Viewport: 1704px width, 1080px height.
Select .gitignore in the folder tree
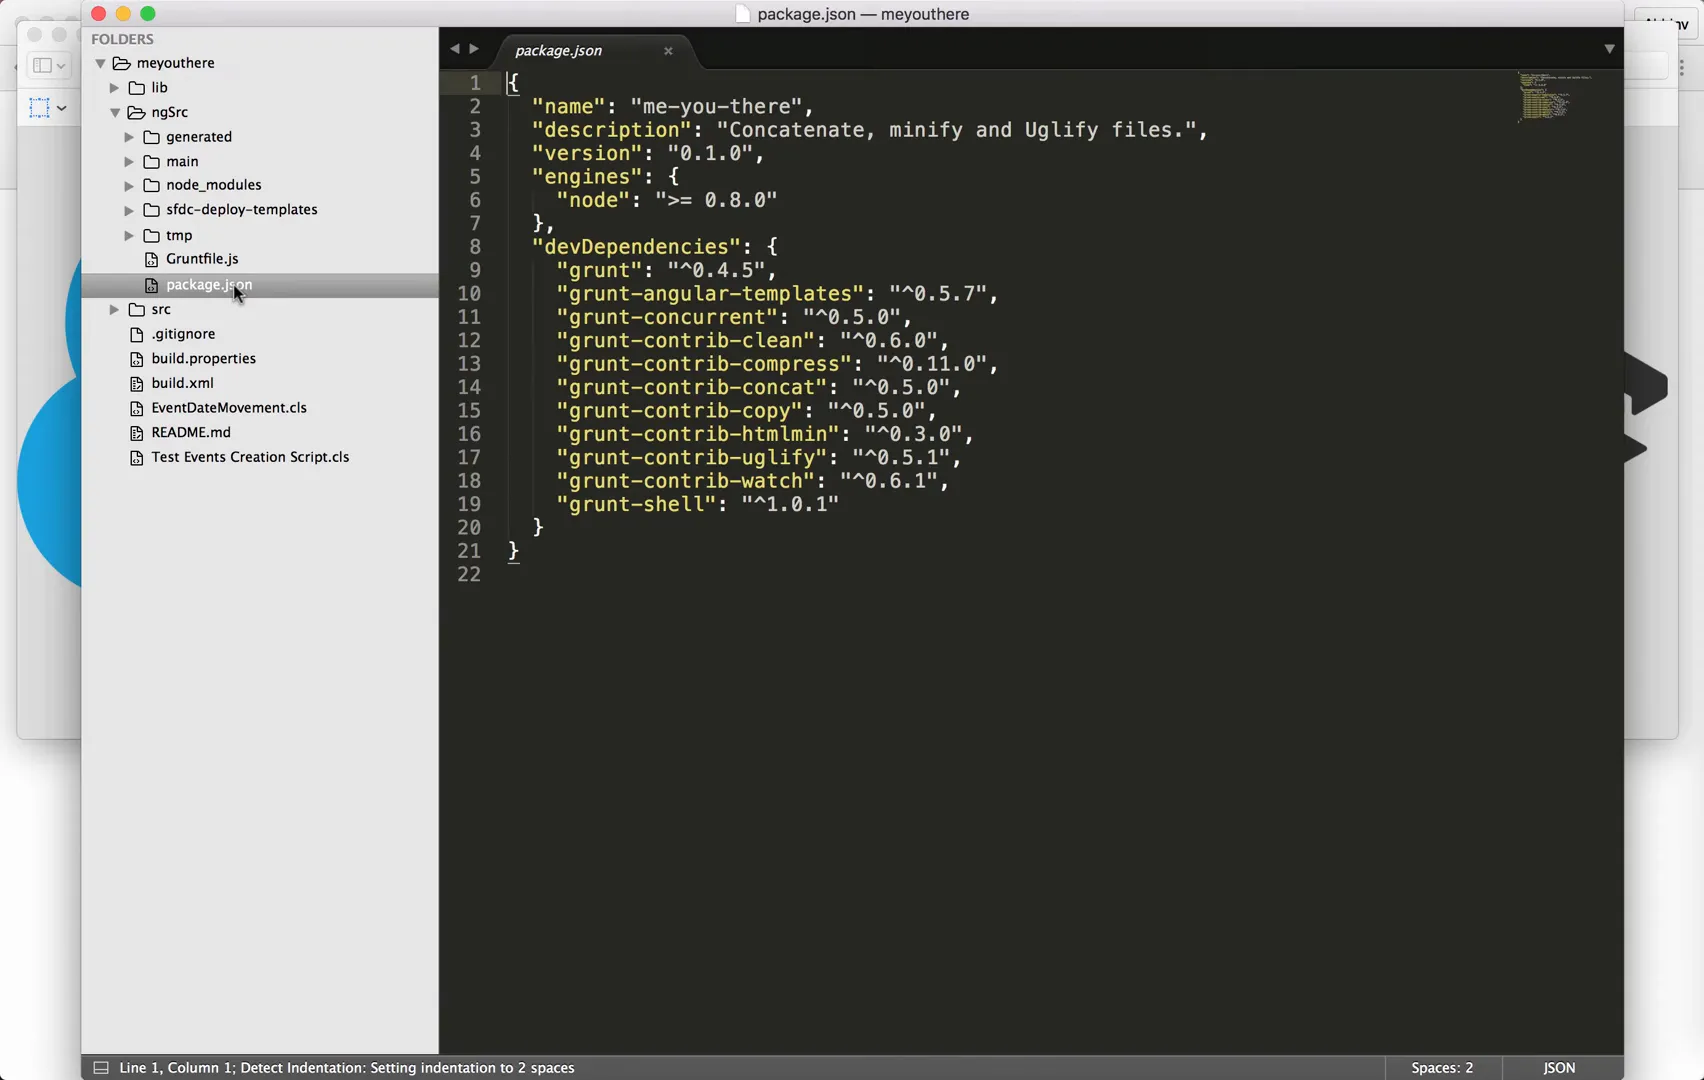[183, 333]
